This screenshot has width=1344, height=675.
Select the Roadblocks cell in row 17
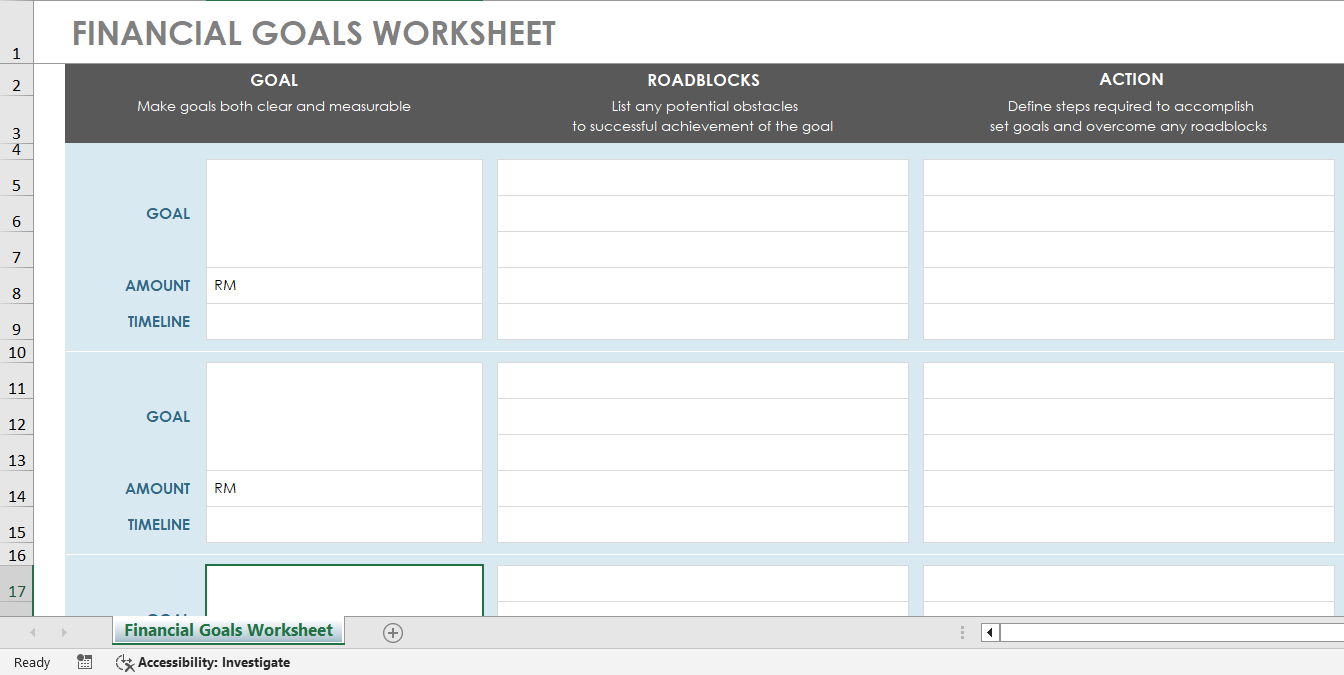coord(703,584)
